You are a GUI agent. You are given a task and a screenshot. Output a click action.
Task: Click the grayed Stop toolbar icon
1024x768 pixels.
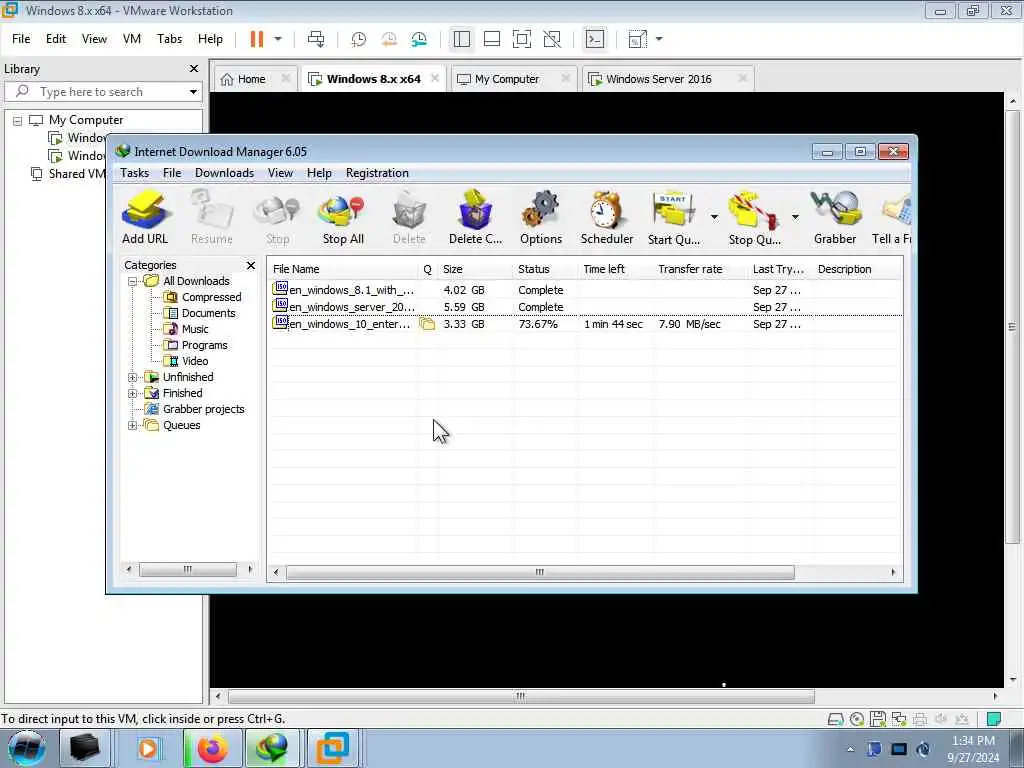tap(278, 217)
